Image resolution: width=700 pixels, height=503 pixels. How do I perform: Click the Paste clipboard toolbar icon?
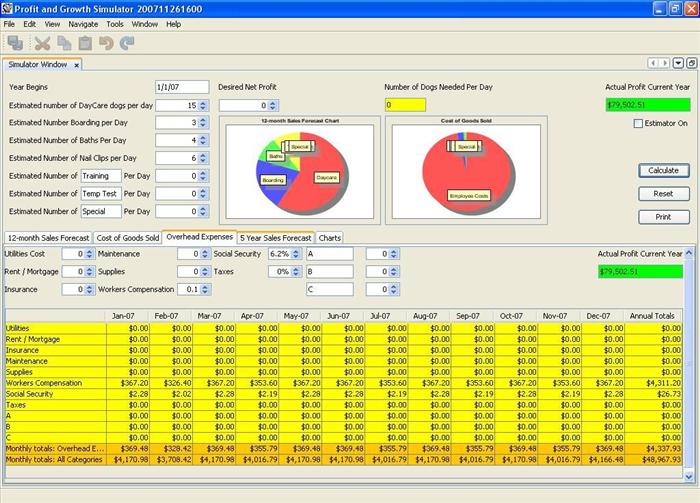[85, 43]
